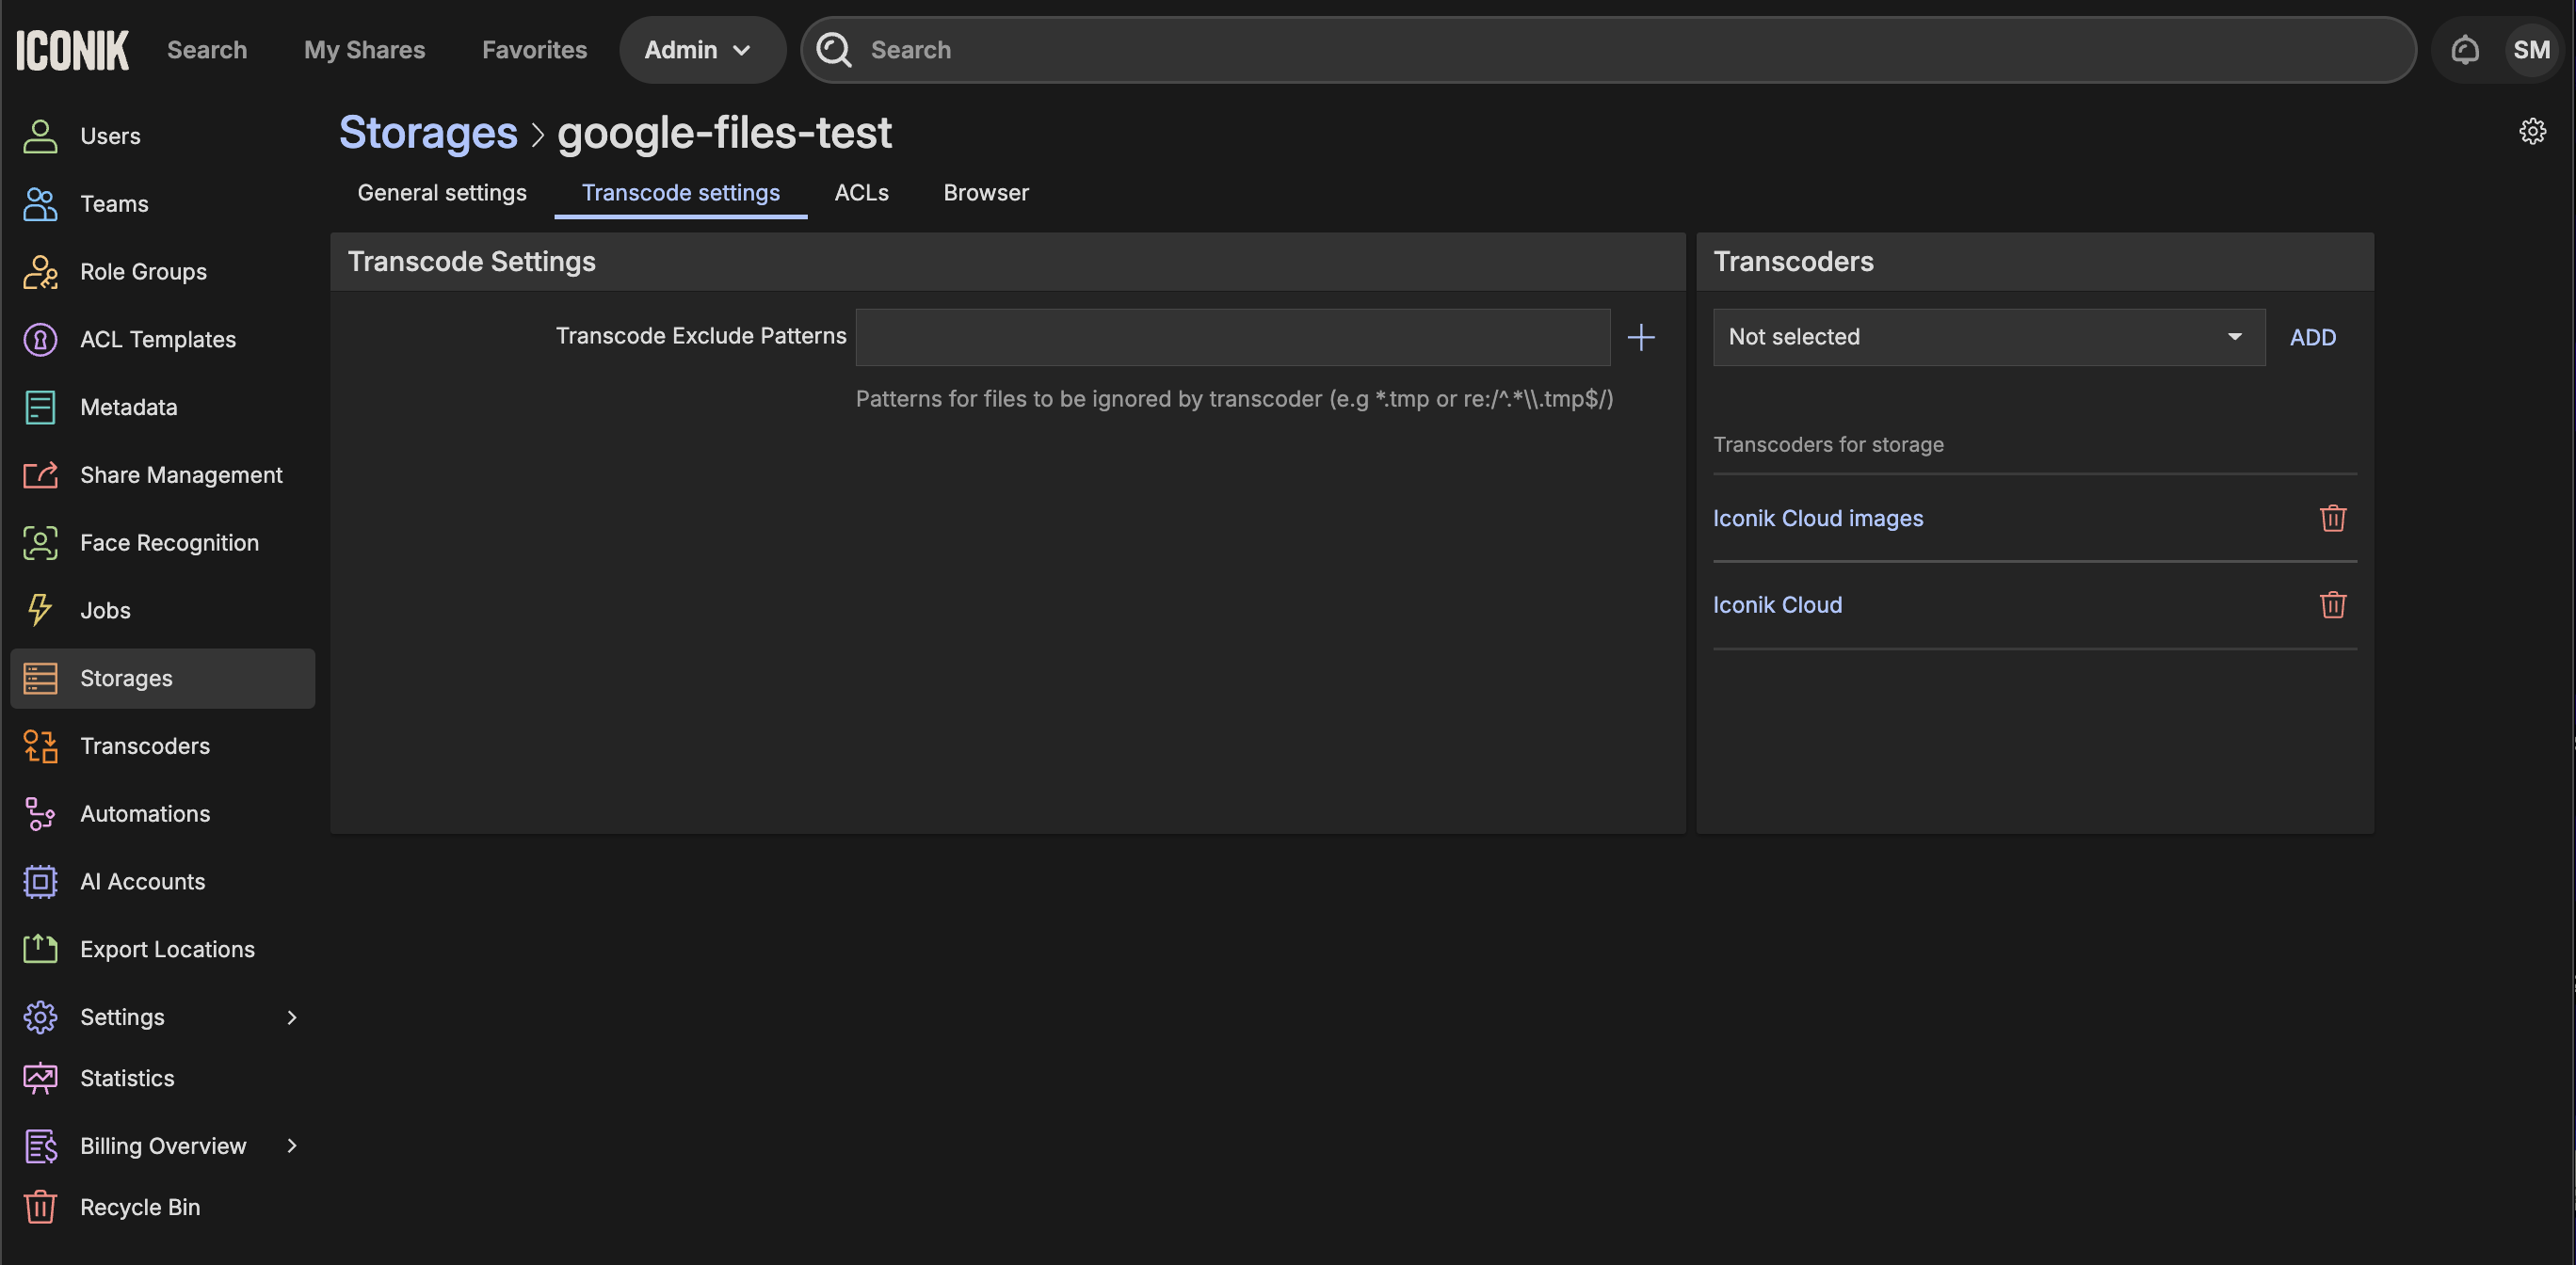The image size is (2576, 1265).
Task: Open AI Accounts in sidebar
Action: tap(142, 881)
